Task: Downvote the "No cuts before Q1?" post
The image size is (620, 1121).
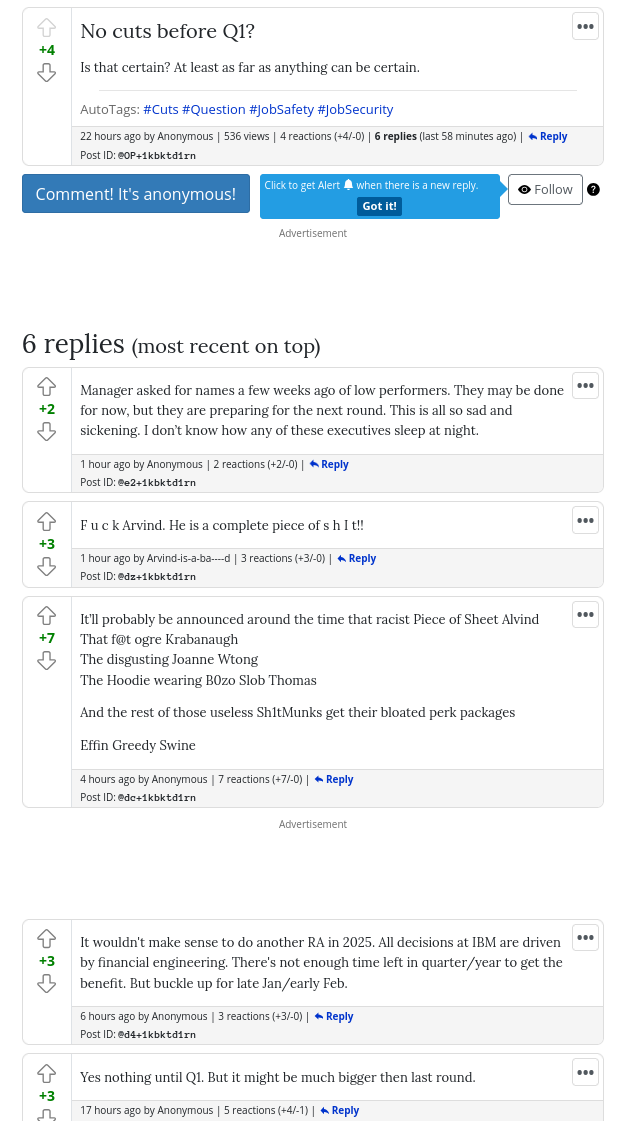Action: [x=46, y=72]
